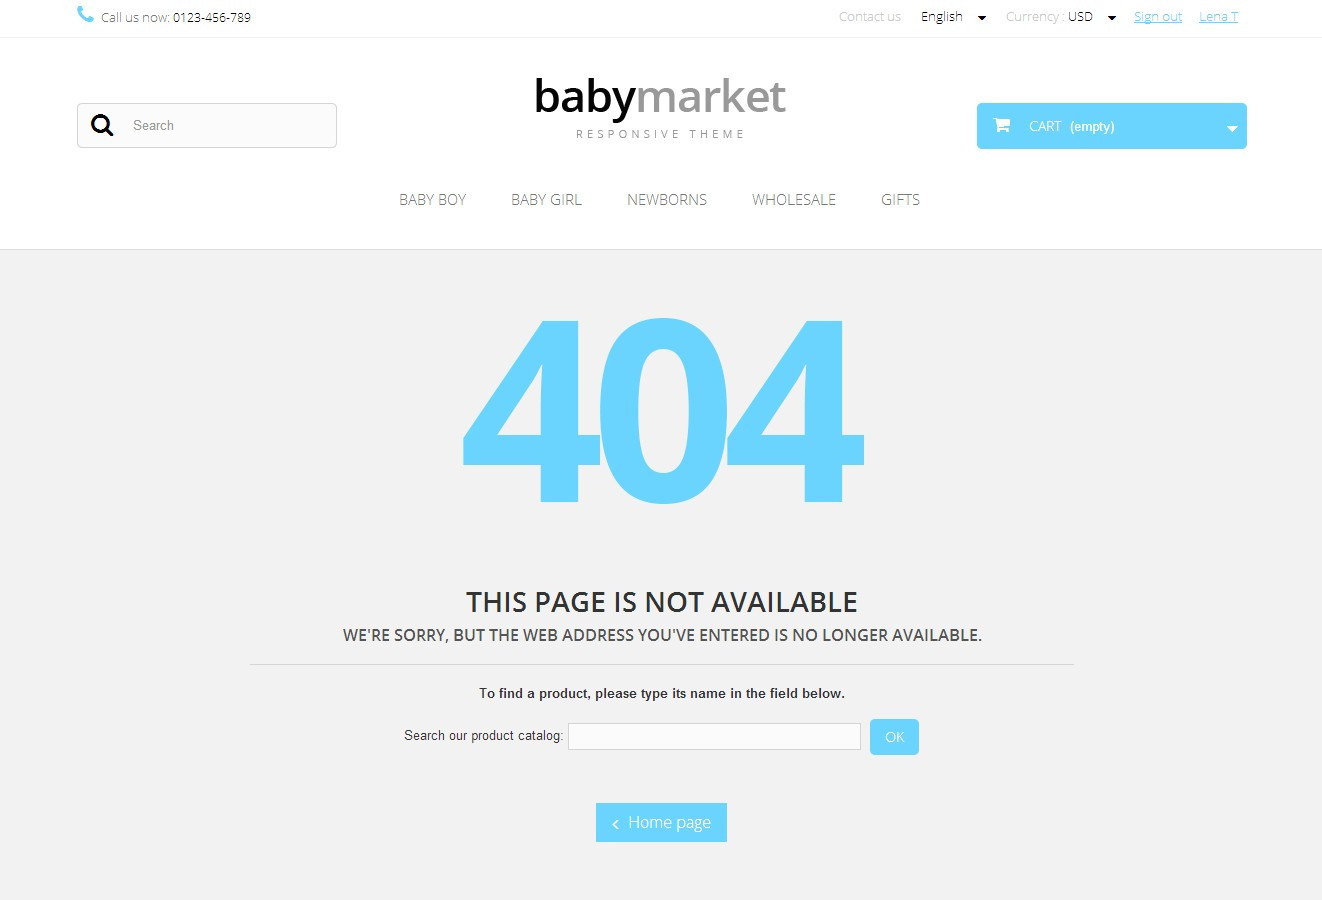This screenshot has height=900, width=1322.
Task: Click the phone icon beside Call us now
Action: 85,14
